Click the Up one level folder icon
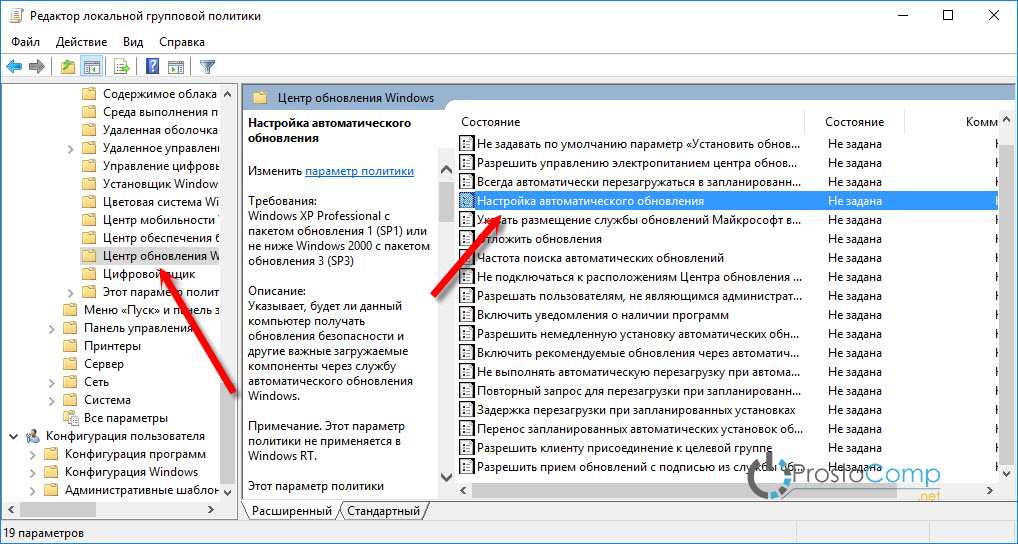Image resolution: width=1018 pixels, height=544 pixels. [x=68, y=67]
